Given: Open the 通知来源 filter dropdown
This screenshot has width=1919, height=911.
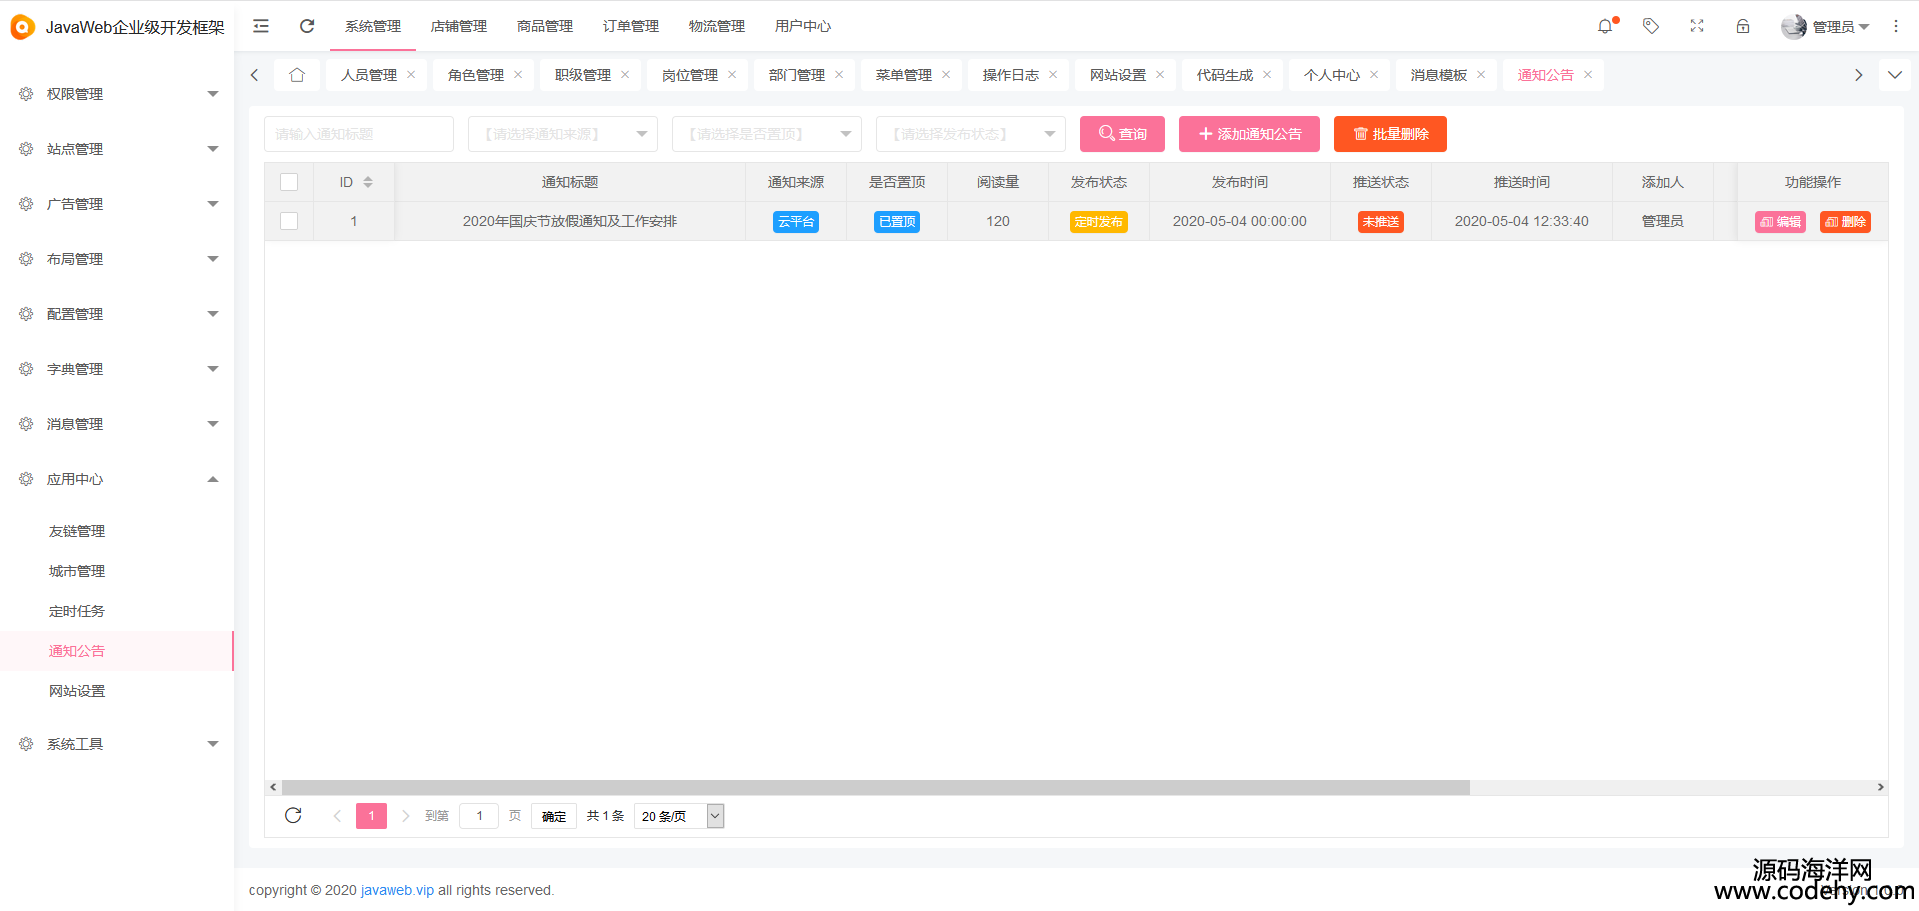Looking at the screenshot, I should (x=562, y=134).
